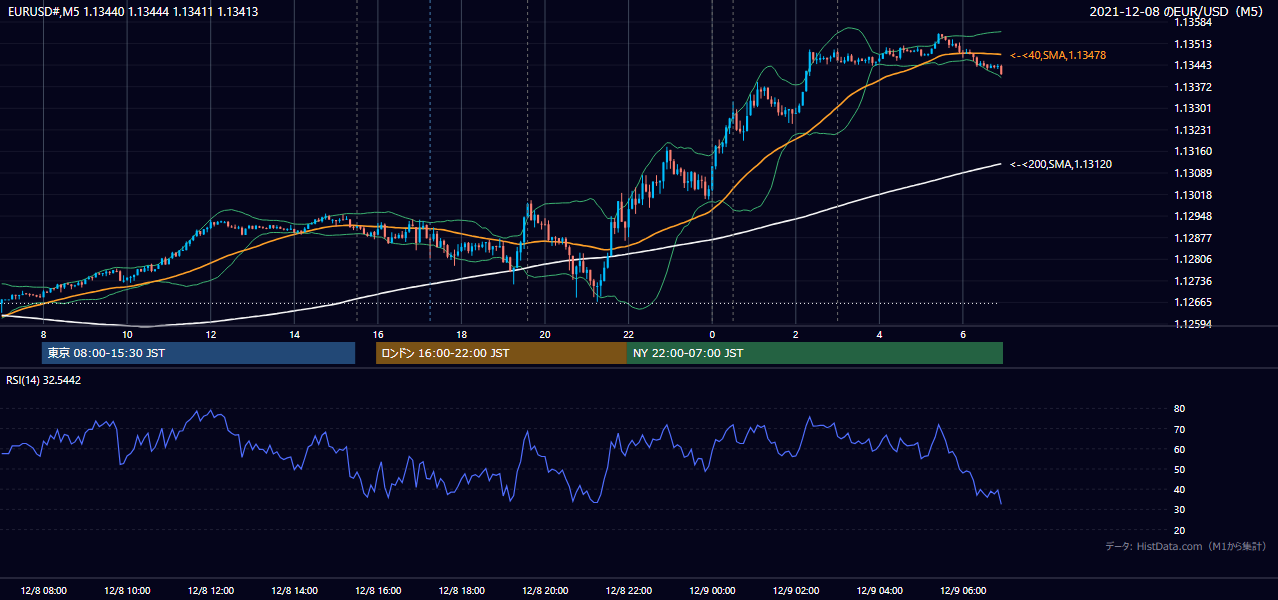Click the NY 22:00-07:00 JST session bar

click(x=815, y=353)
